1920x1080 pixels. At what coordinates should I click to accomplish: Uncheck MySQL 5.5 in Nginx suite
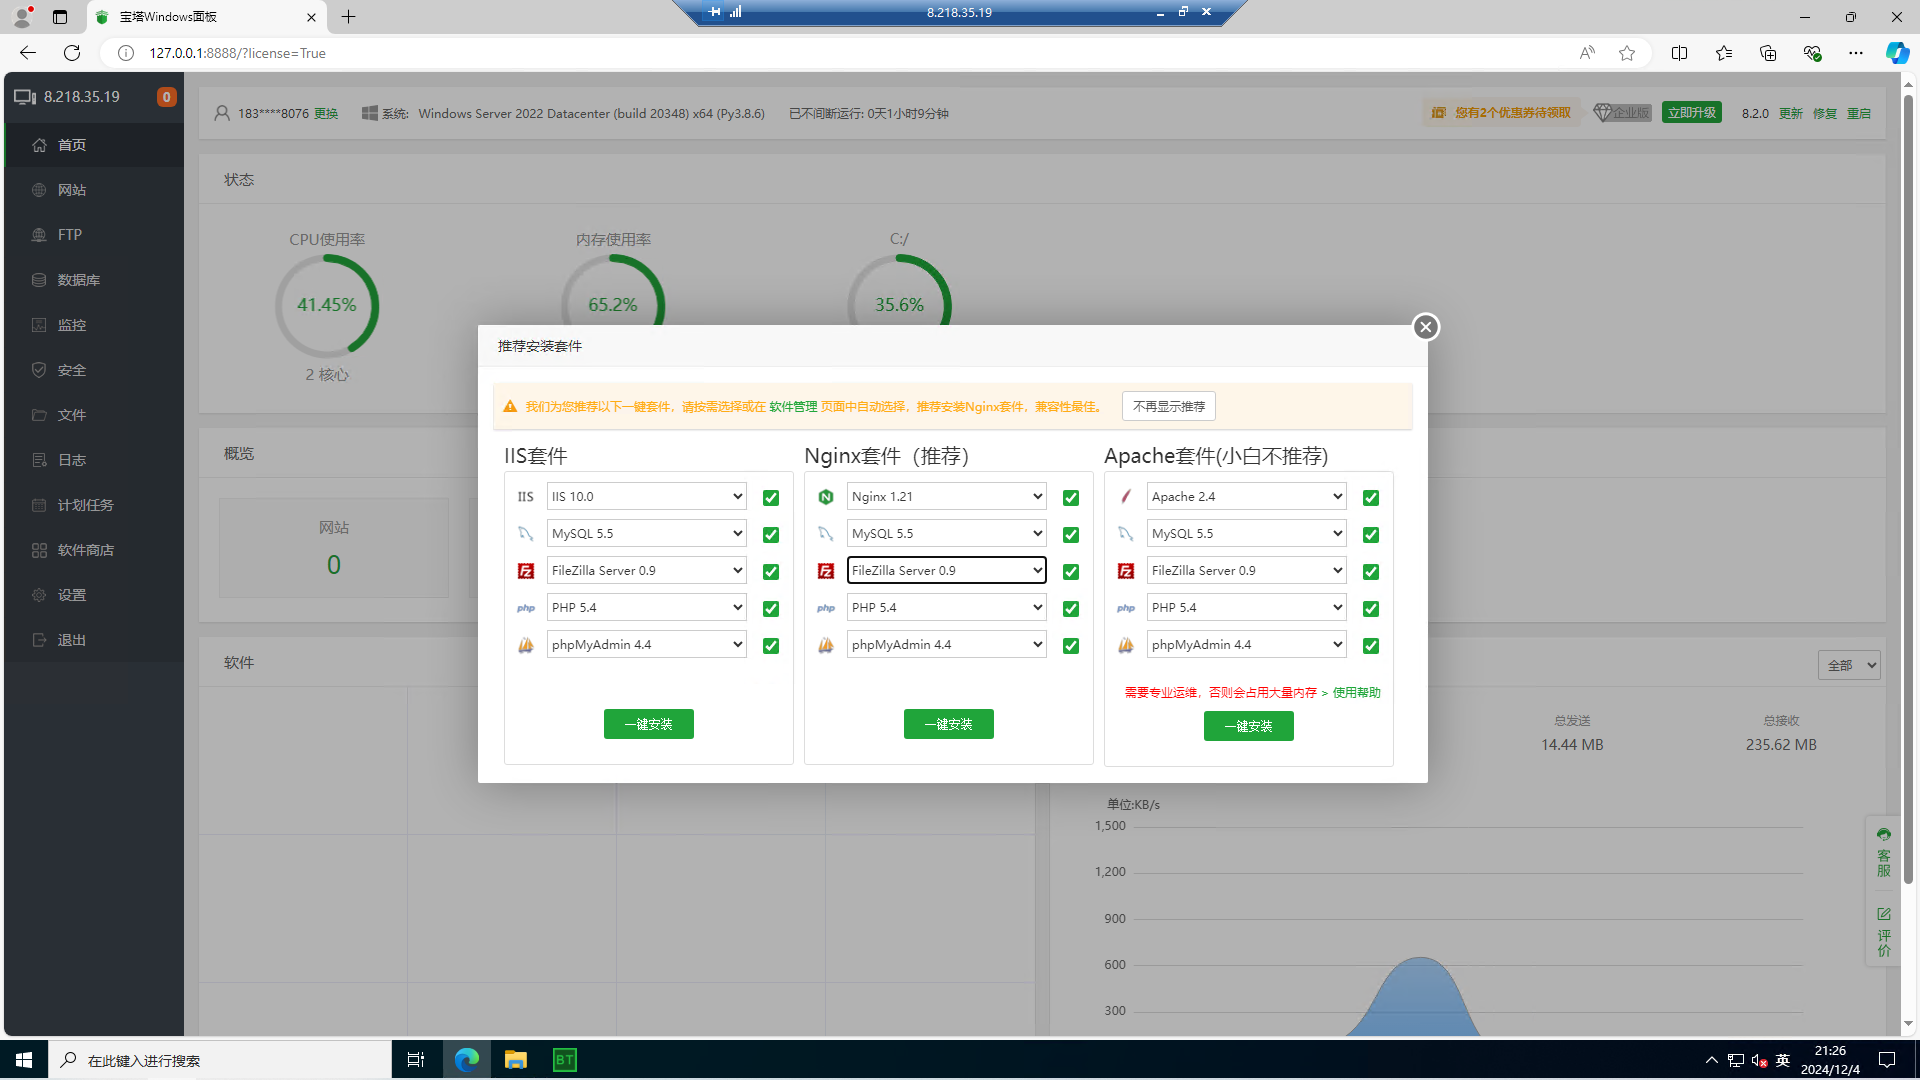(1071, 535)
